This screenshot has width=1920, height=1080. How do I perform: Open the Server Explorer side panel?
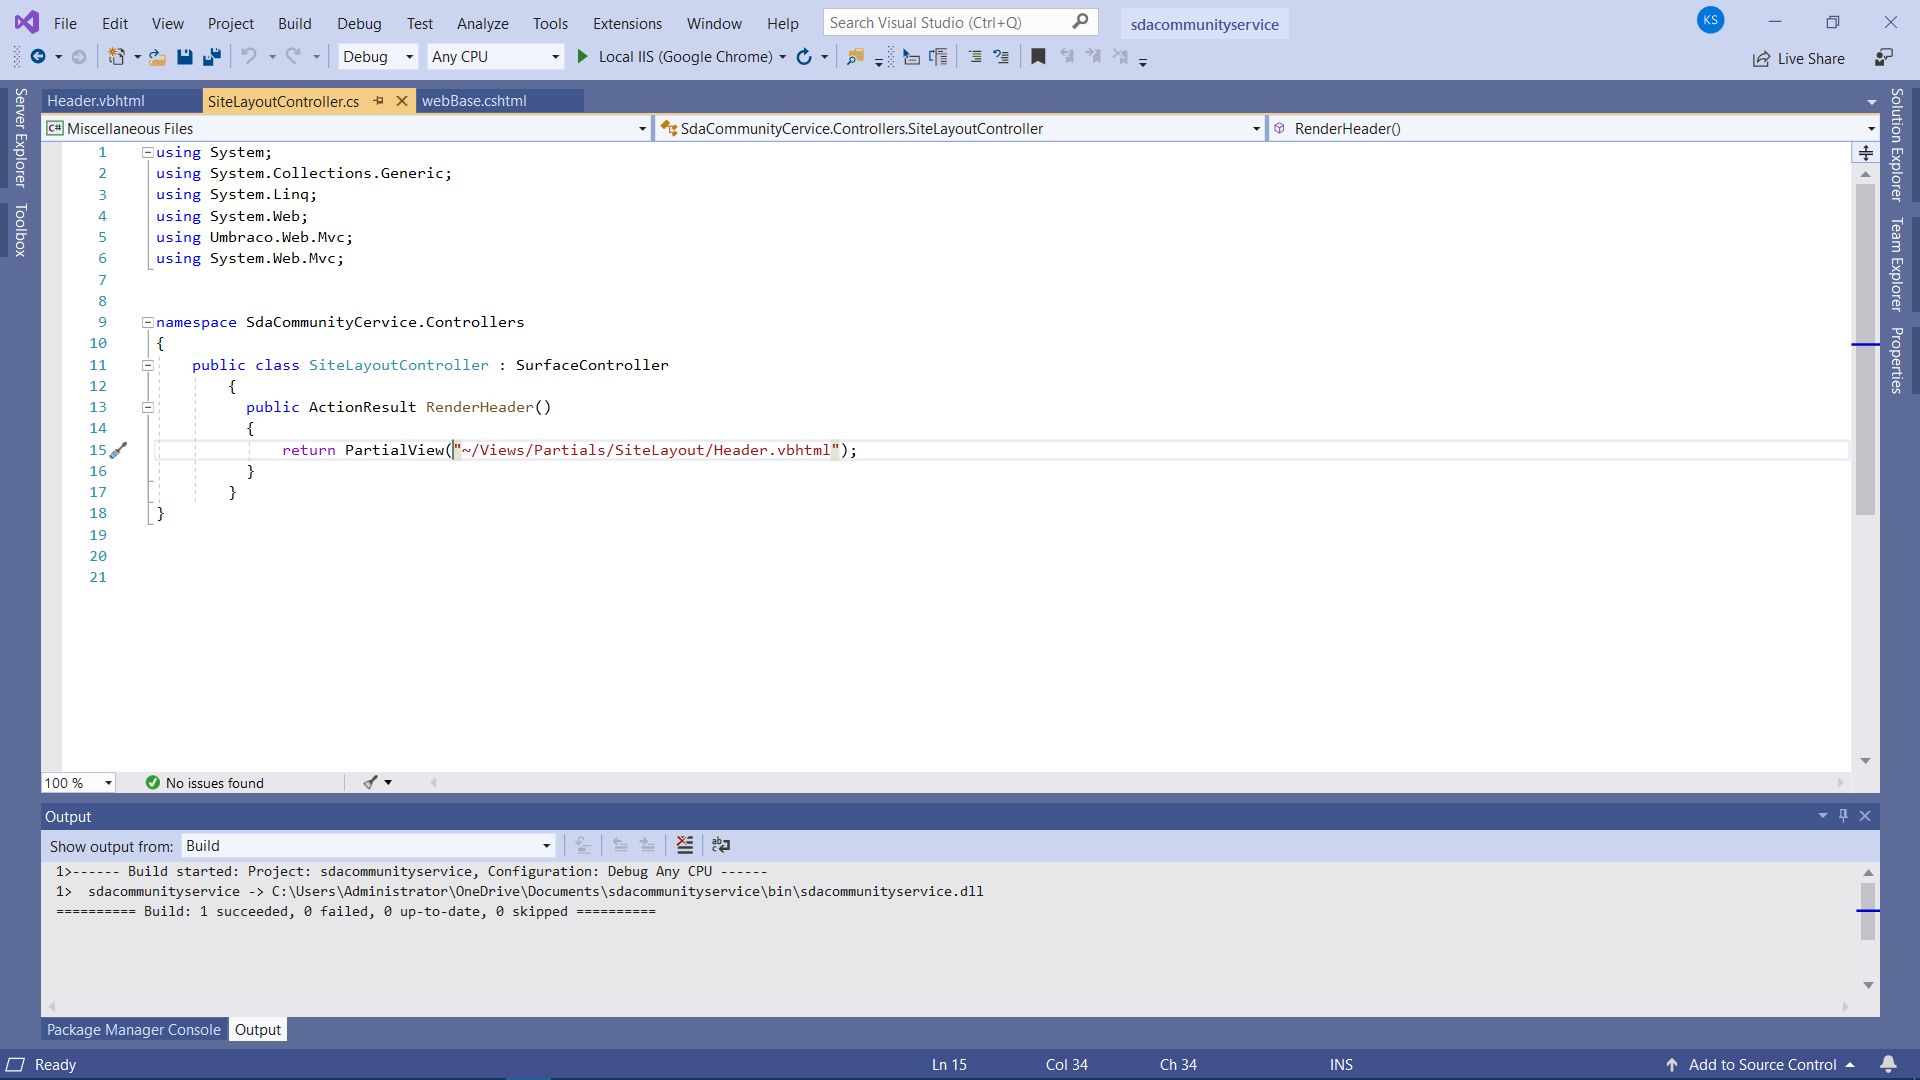click(20, 138)
